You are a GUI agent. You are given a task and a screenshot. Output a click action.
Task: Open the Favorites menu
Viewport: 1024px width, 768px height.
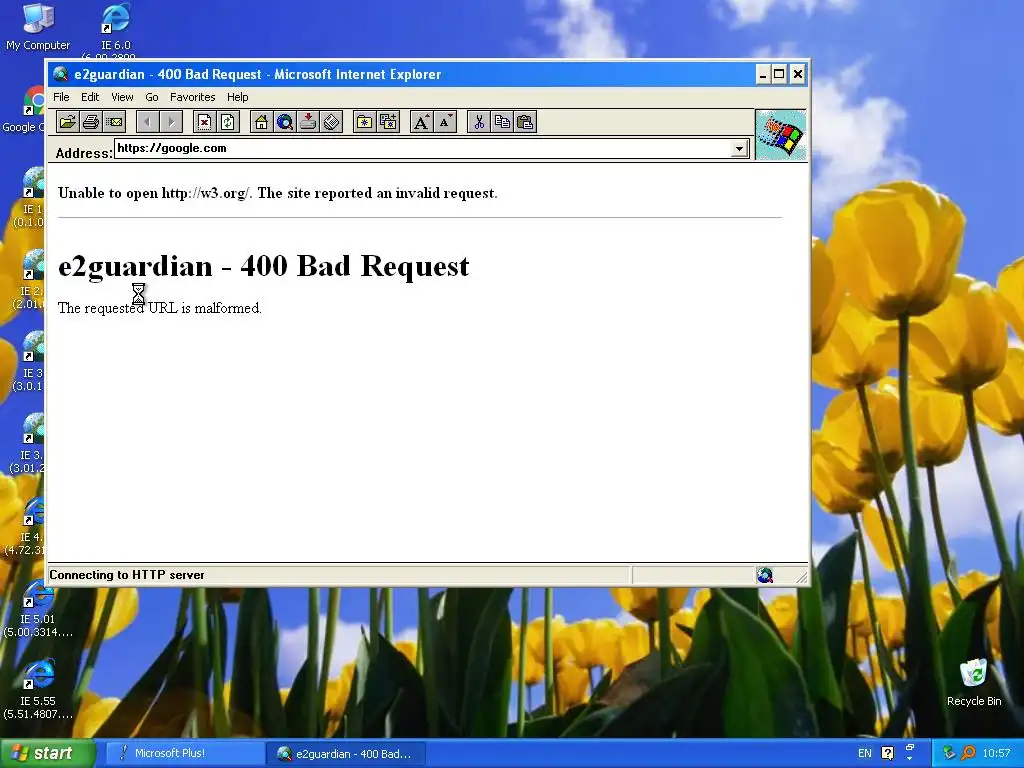point(193,97)
